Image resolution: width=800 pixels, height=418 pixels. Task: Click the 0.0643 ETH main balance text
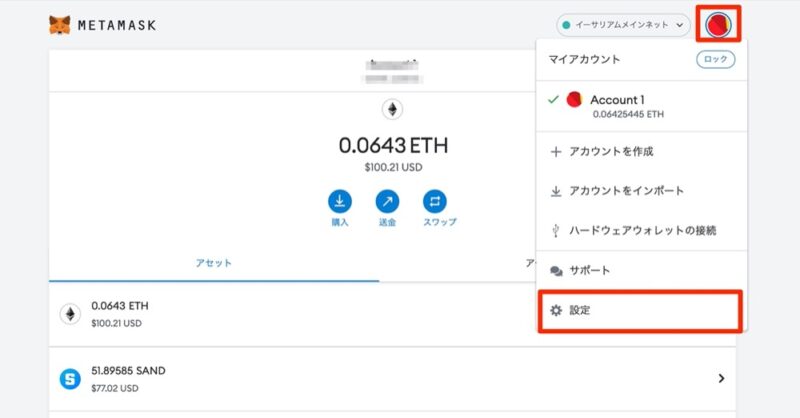coord(393,145)
